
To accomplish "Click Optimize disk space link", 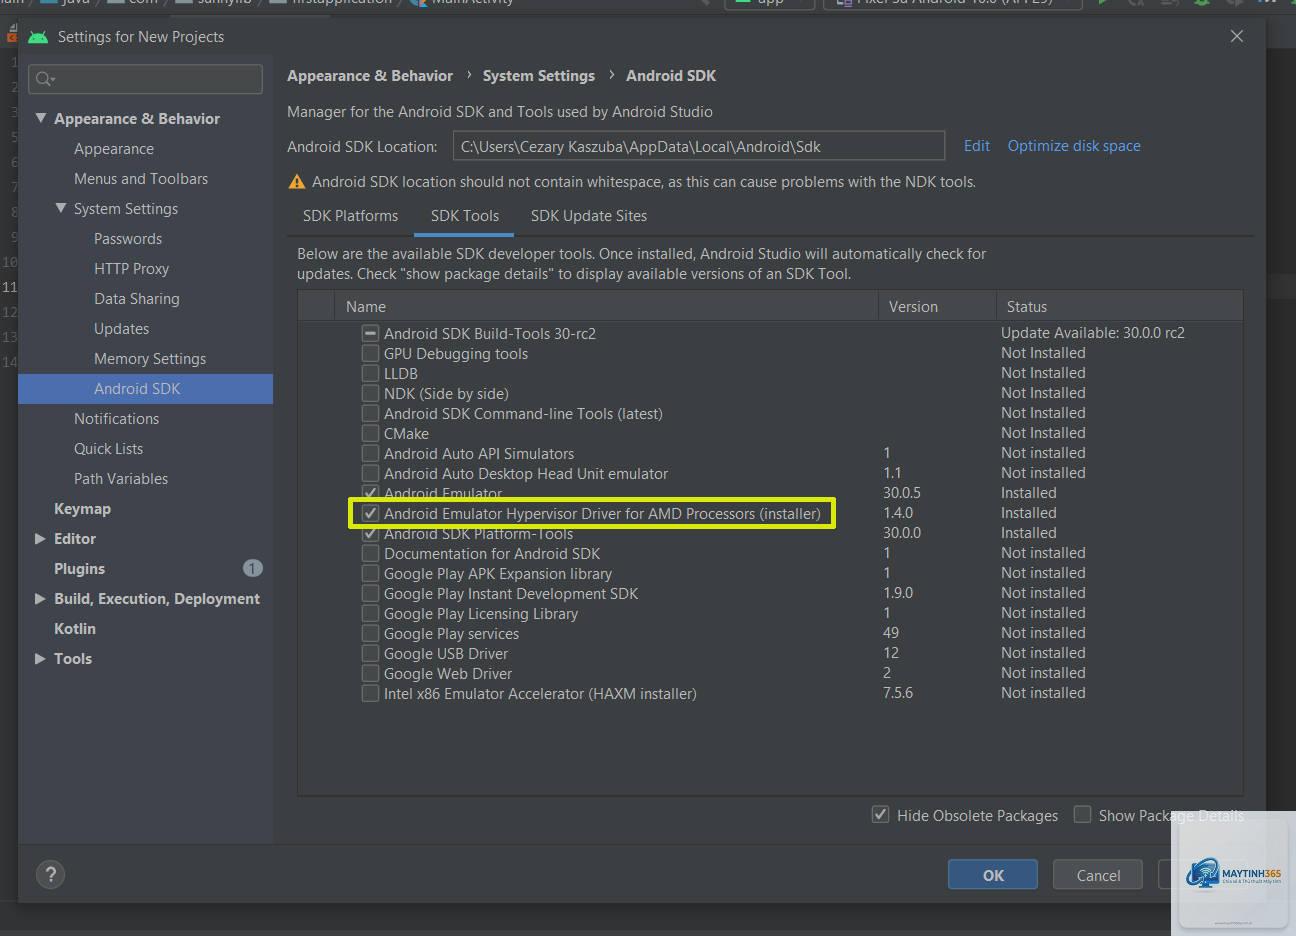I will point(1074,146).
